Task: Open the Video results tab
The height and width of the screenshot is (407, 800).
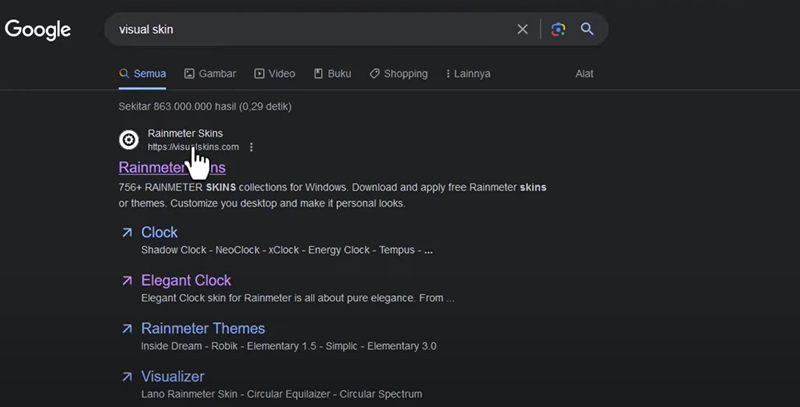Action: 274,73
